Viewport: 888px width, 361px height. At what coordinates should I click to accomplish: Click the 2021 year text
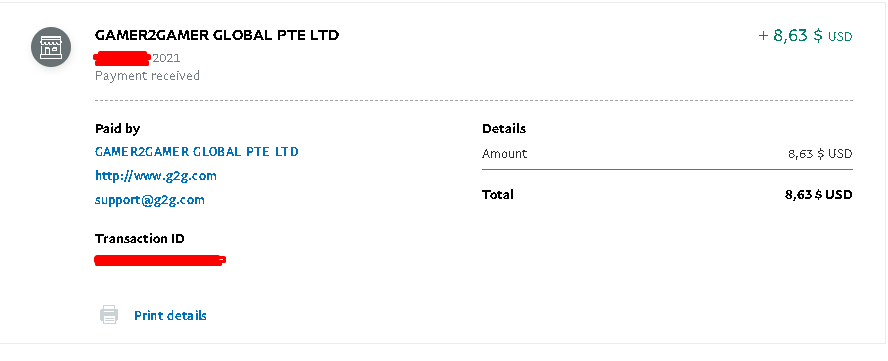(x=166, y=58)
